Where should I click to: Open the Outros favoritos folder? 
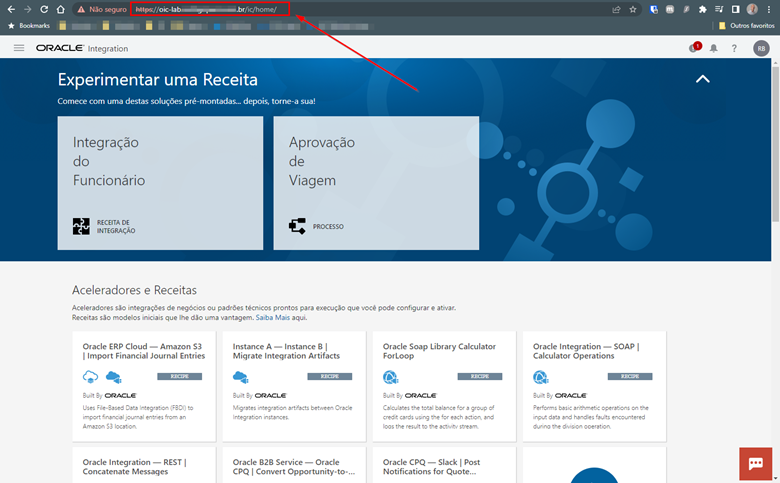(746, 25)
